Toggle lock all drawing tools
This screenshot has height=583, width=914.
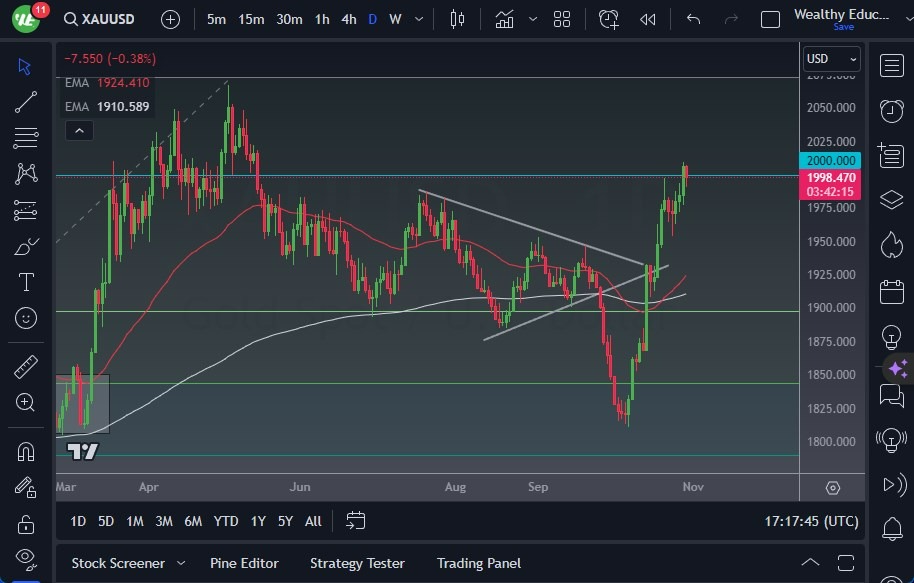pyautogui.click(x=26, y=524)
